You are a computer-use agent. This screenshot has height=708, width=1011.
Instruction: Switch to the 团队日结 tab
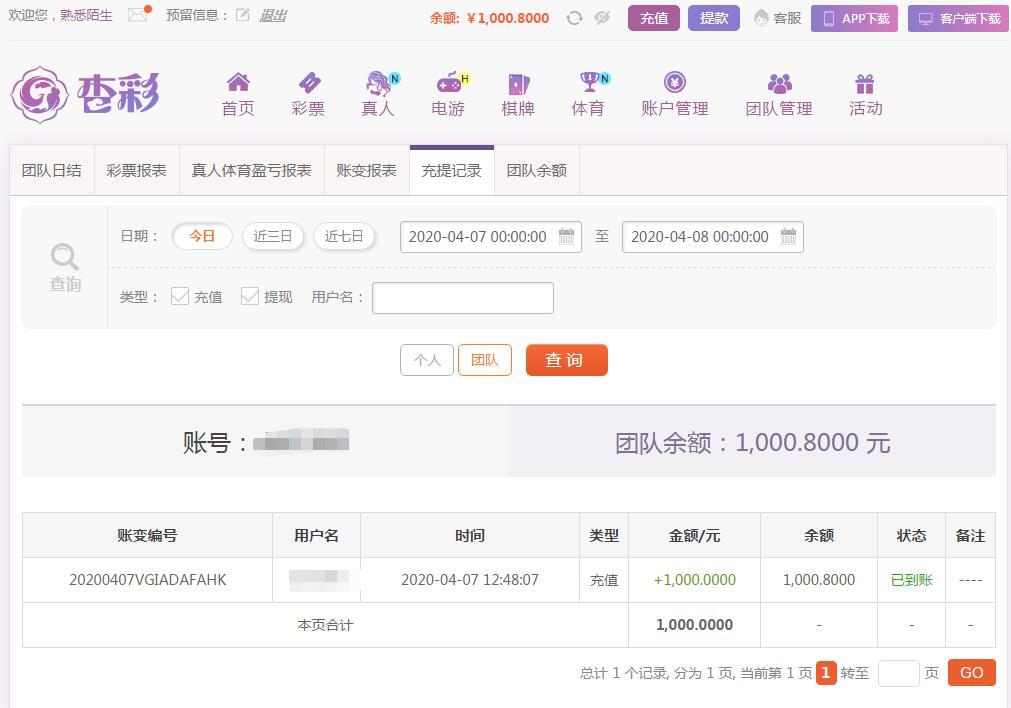52,170
